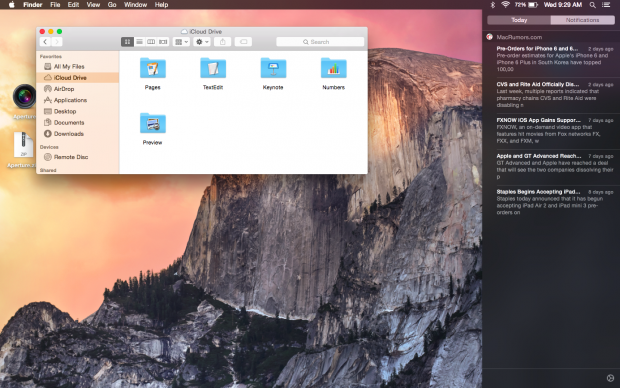Open the Apple menu
Viewport: 620px width, 388px height.
[11, 5]
